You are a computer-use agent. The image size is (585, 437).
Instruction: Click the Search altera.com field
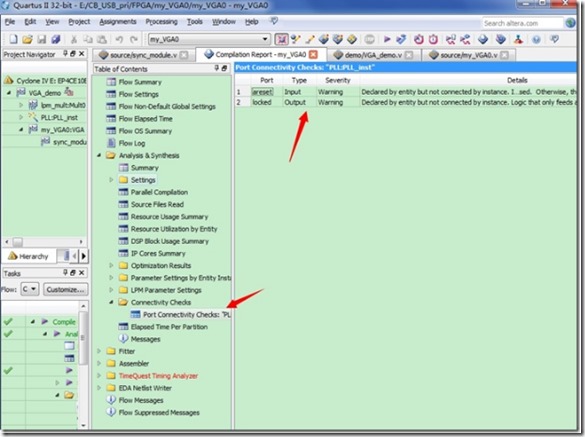tap(522, 23)
